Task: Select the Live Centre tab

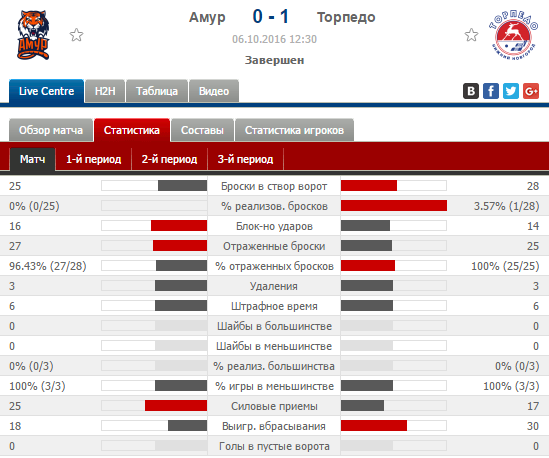Action: coord(47,91)
